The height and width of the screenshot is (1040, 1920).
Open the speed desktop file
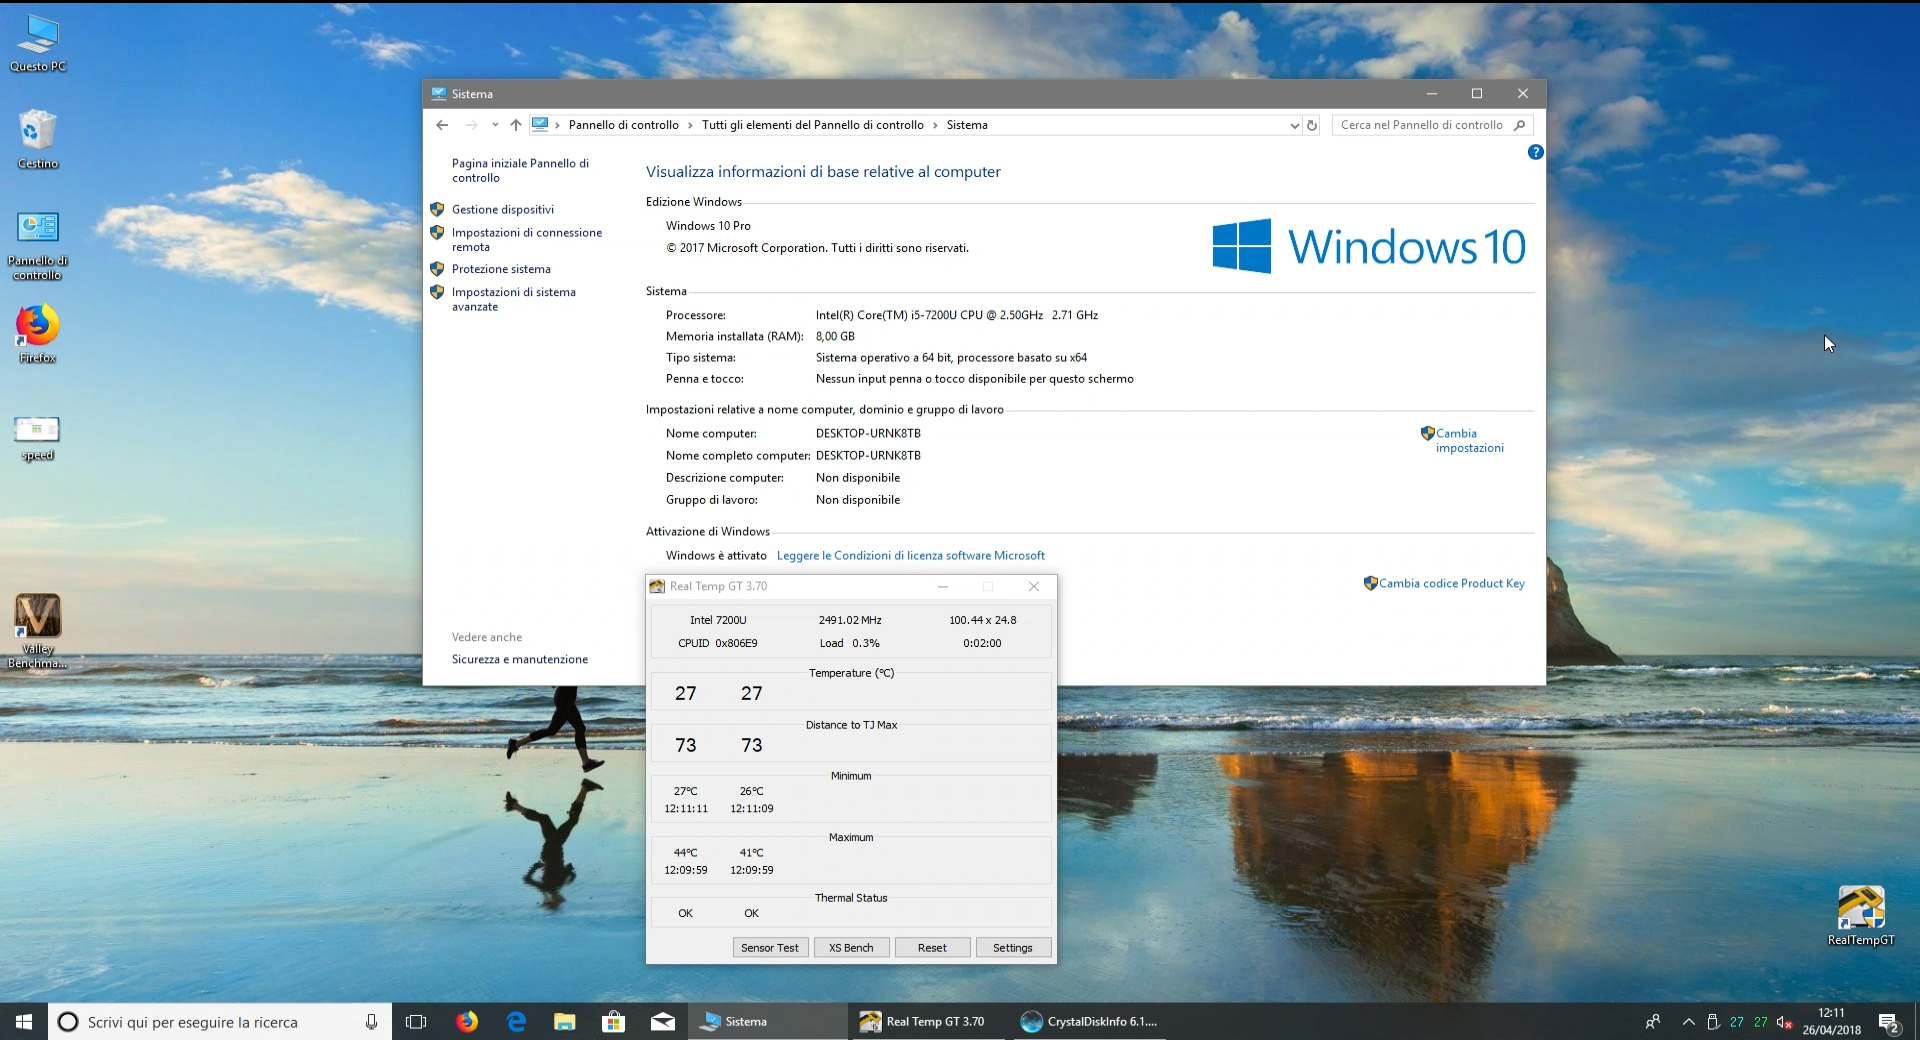38,438
